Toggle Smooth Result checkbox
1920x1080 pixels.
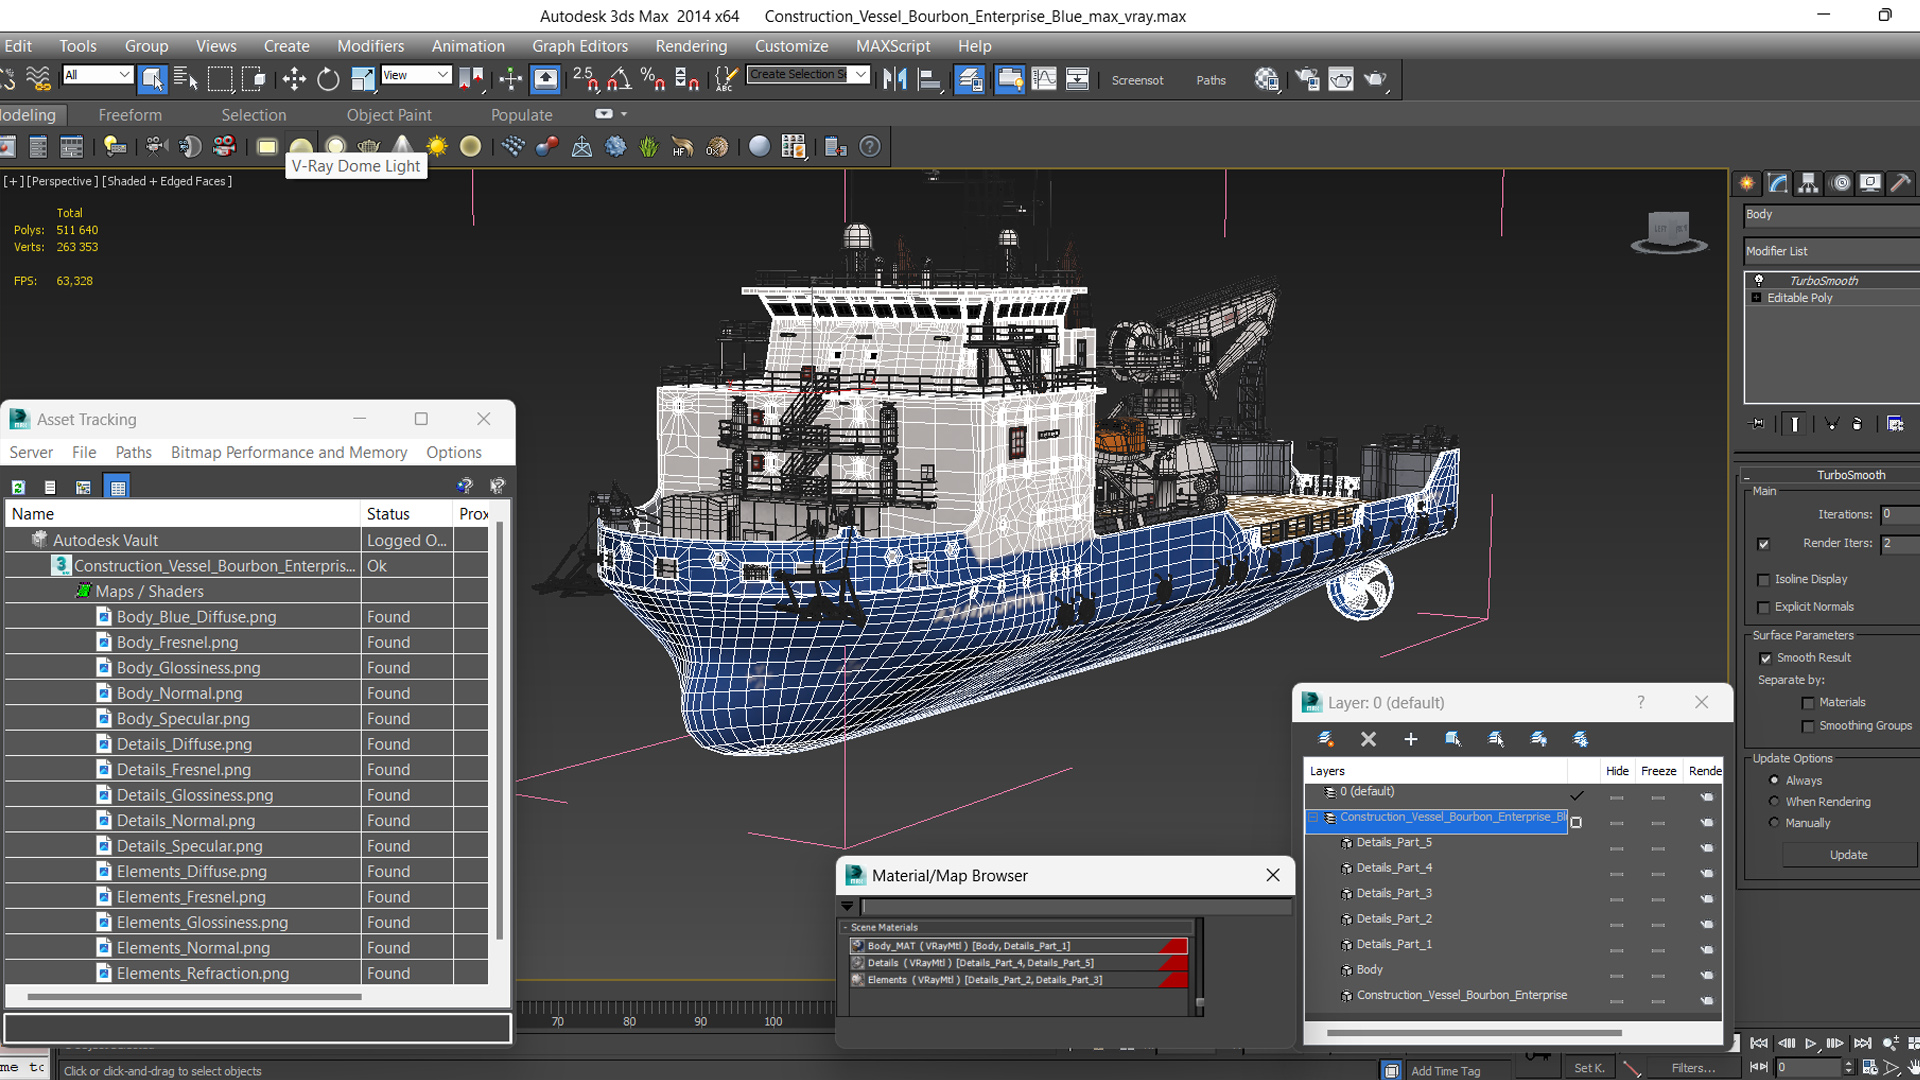tap(1765, 658)
